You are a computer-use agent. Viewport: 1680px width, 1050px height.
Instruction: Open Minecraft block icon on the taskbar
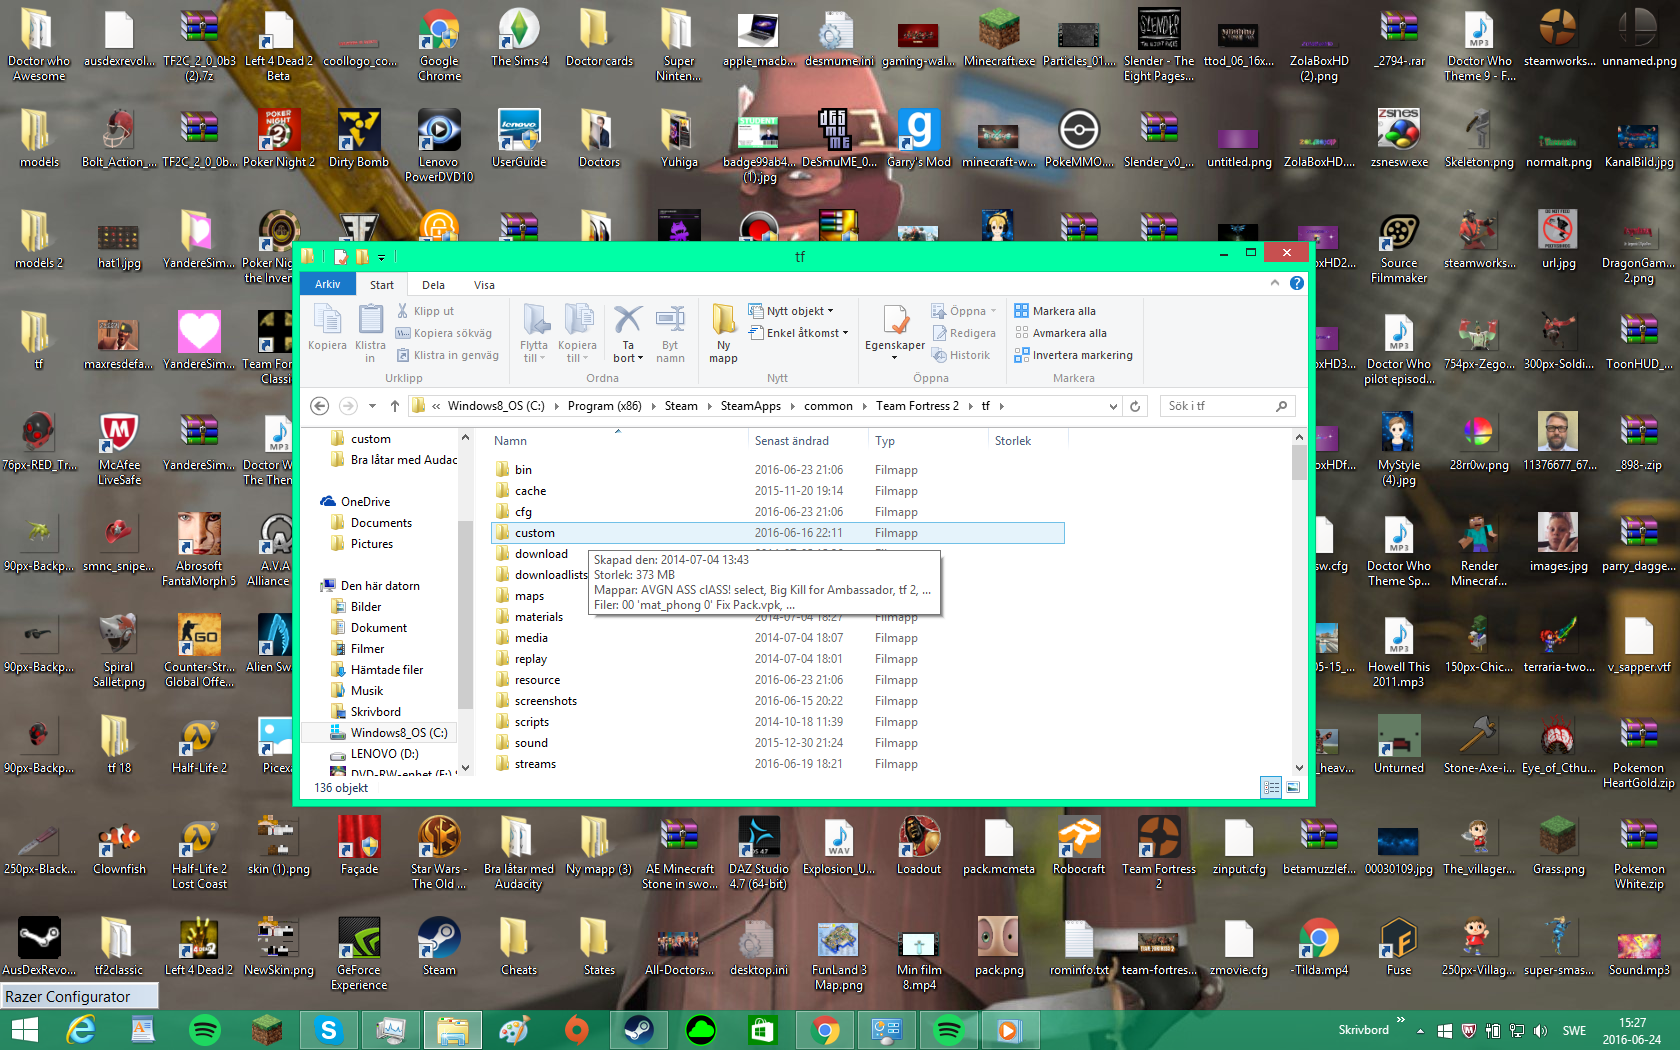click(266, 1029)
